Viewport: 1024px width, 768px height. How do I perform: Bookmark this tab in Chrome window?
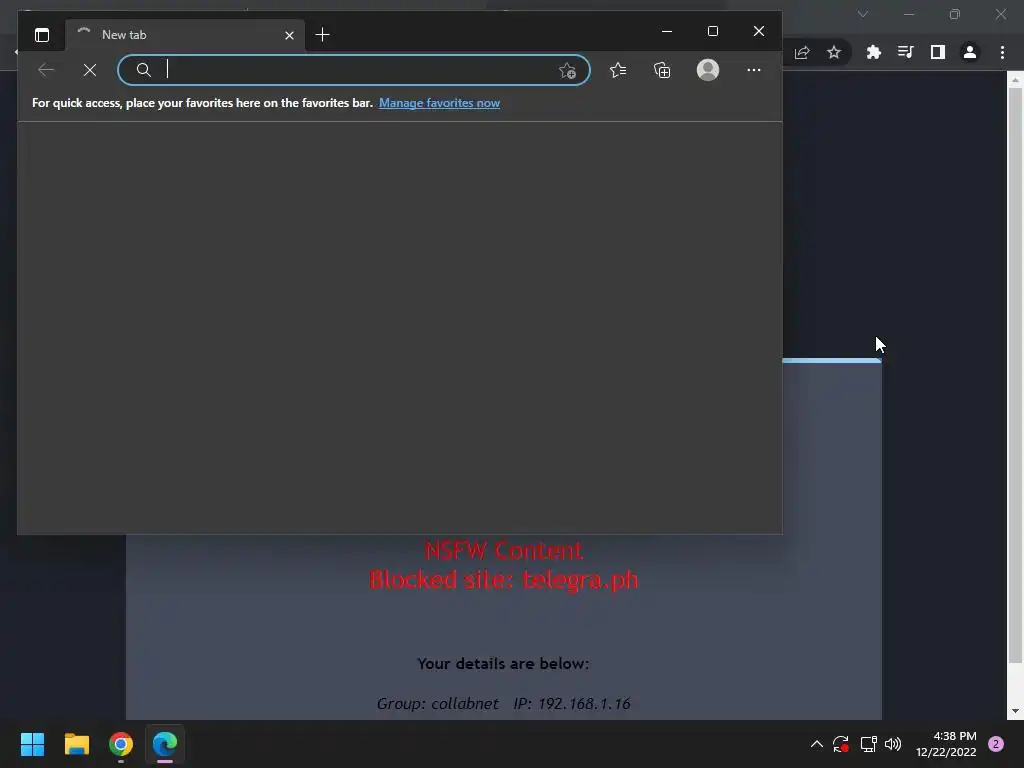pos(834,52)
